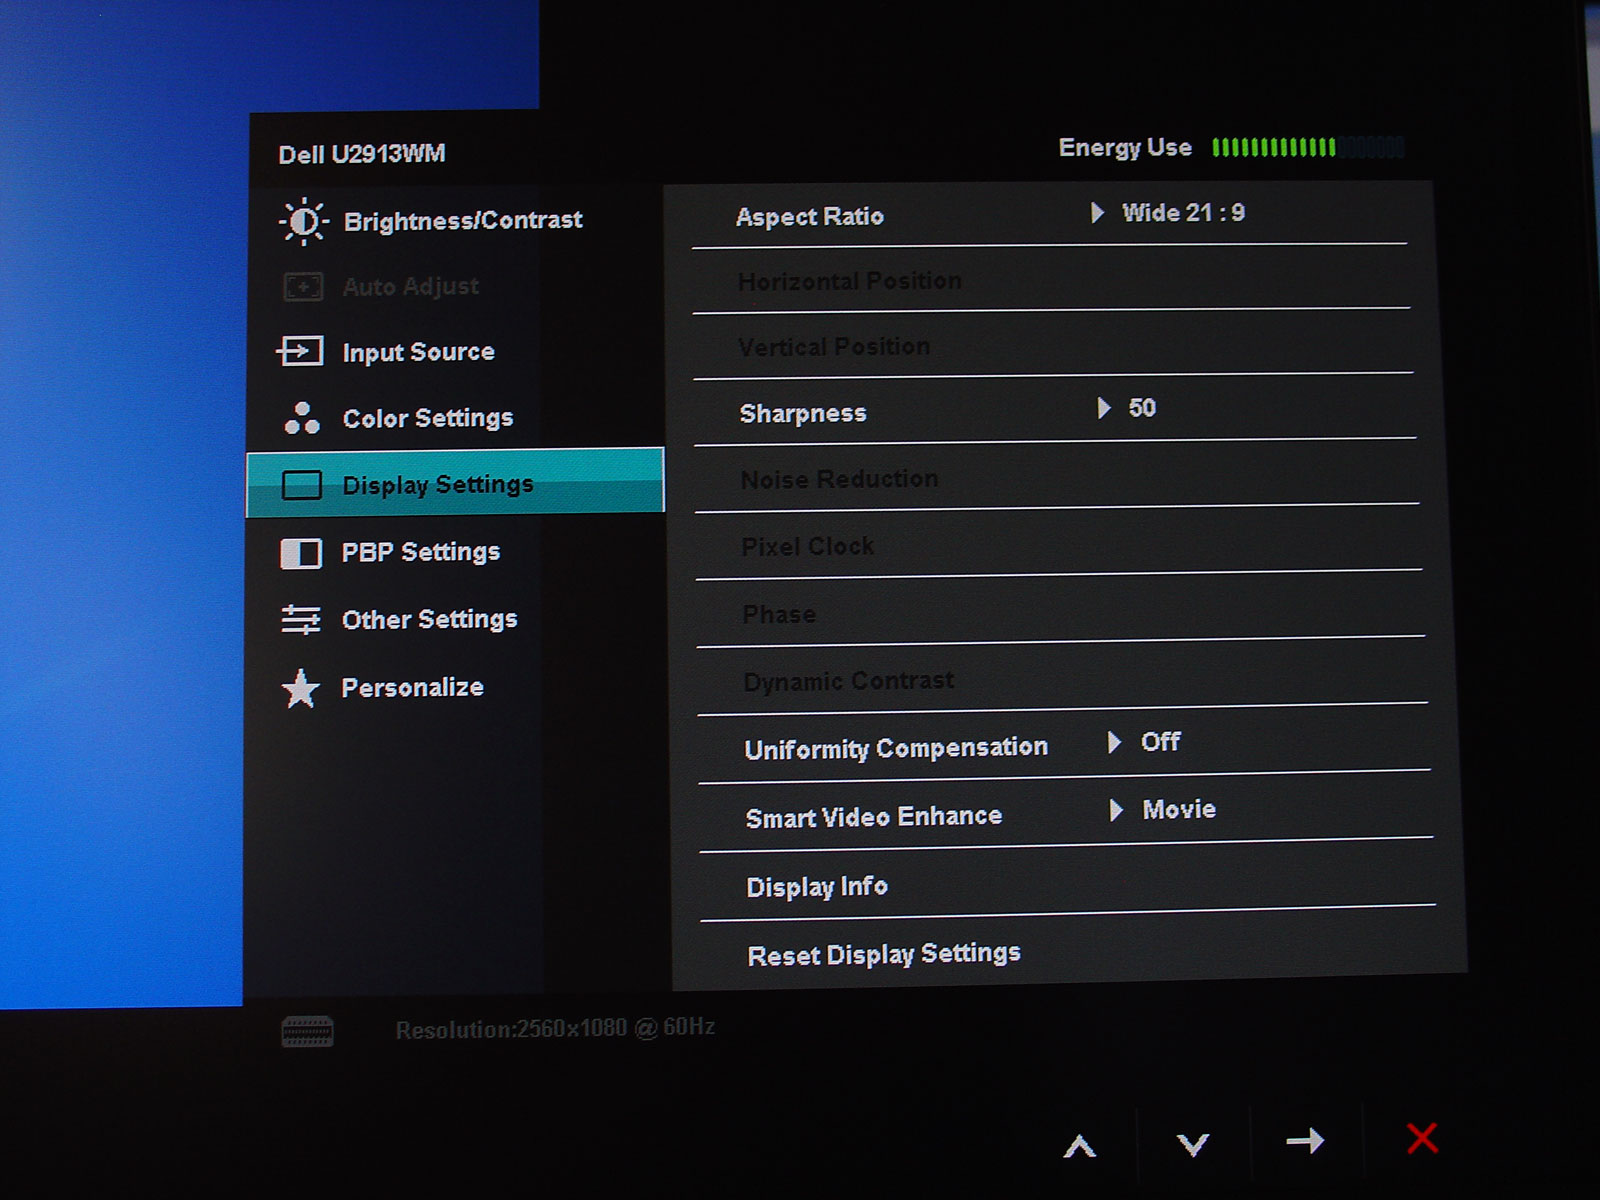Open the Personalize menu
This screenshot has width=1600, height=1200.
pos(455,688)
